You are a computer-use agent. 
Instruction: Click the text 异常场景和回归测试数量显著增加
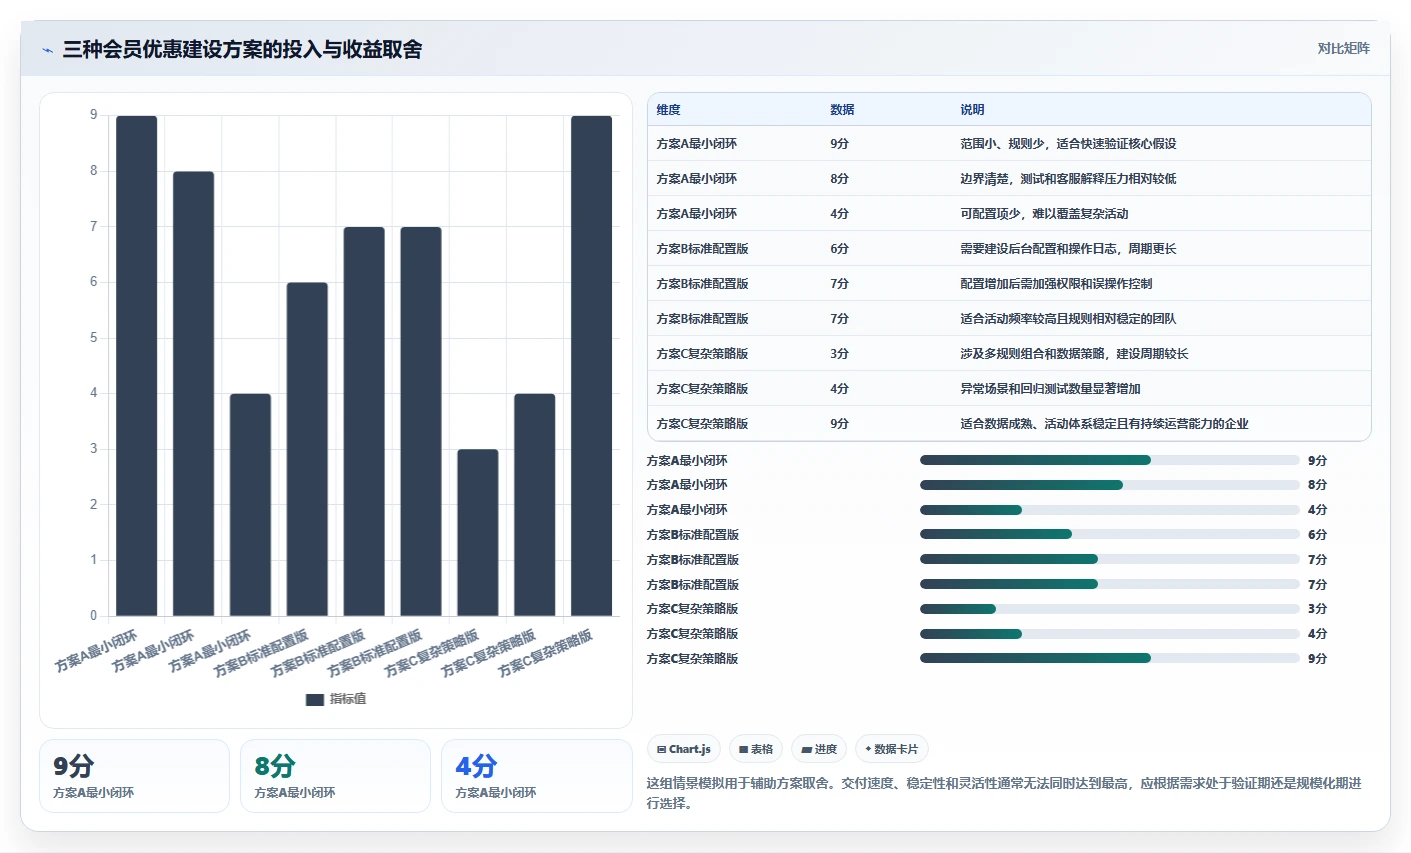pos(1050,389)
